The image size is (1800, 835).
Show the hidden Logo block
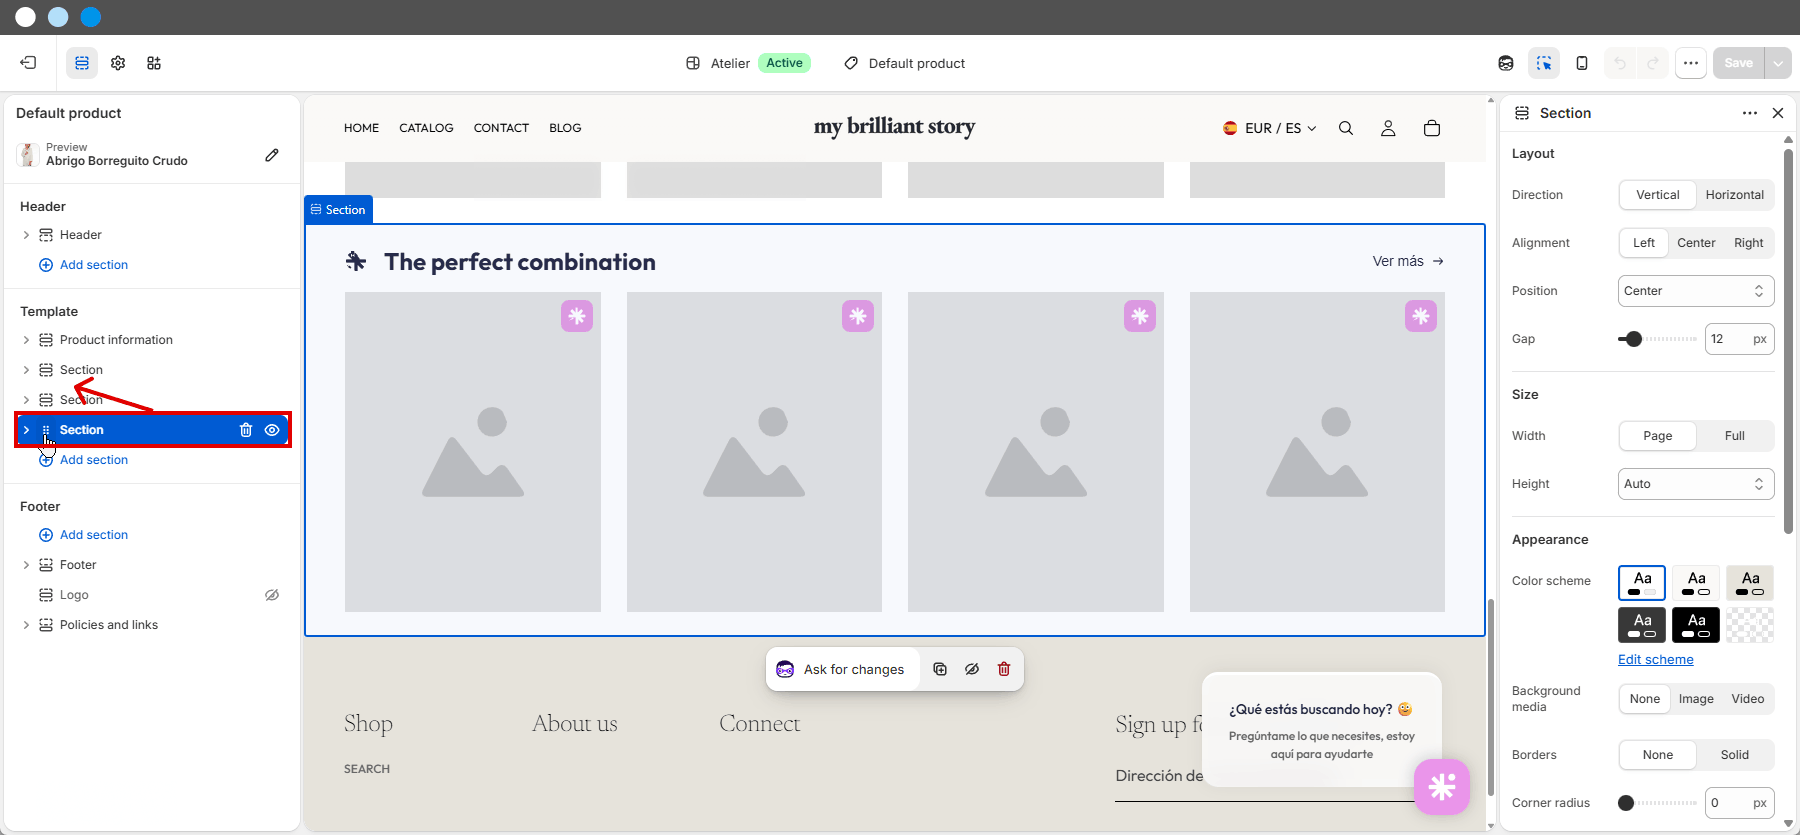tap(272, 595)
